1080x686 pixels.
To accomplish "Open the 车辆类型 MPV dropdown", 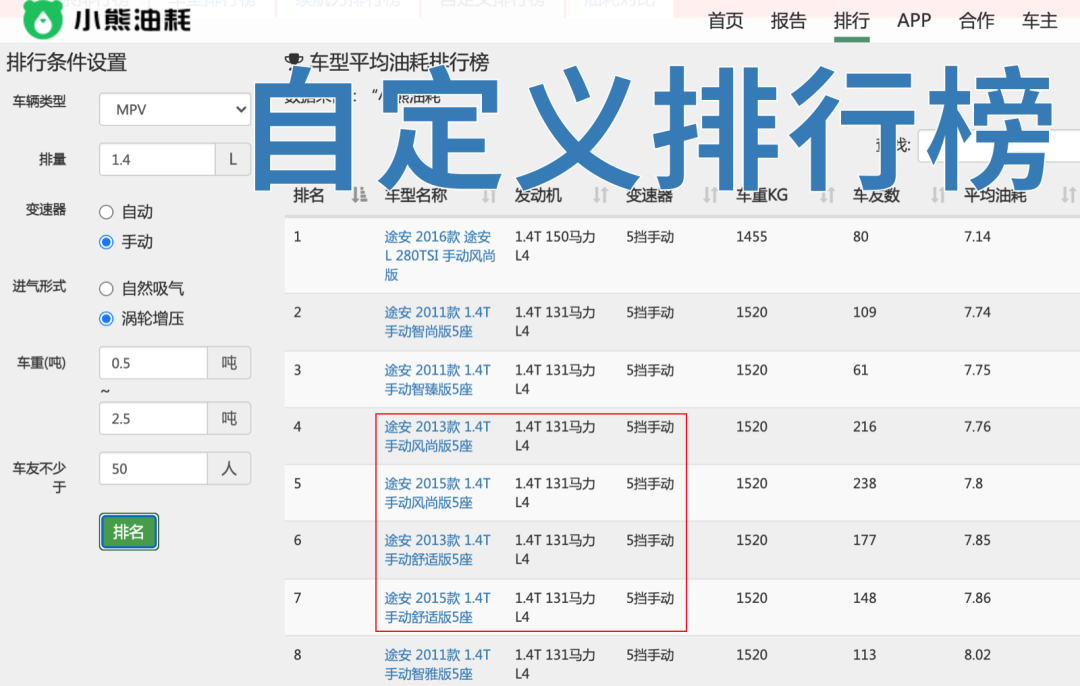I will [x=175, y=110].
